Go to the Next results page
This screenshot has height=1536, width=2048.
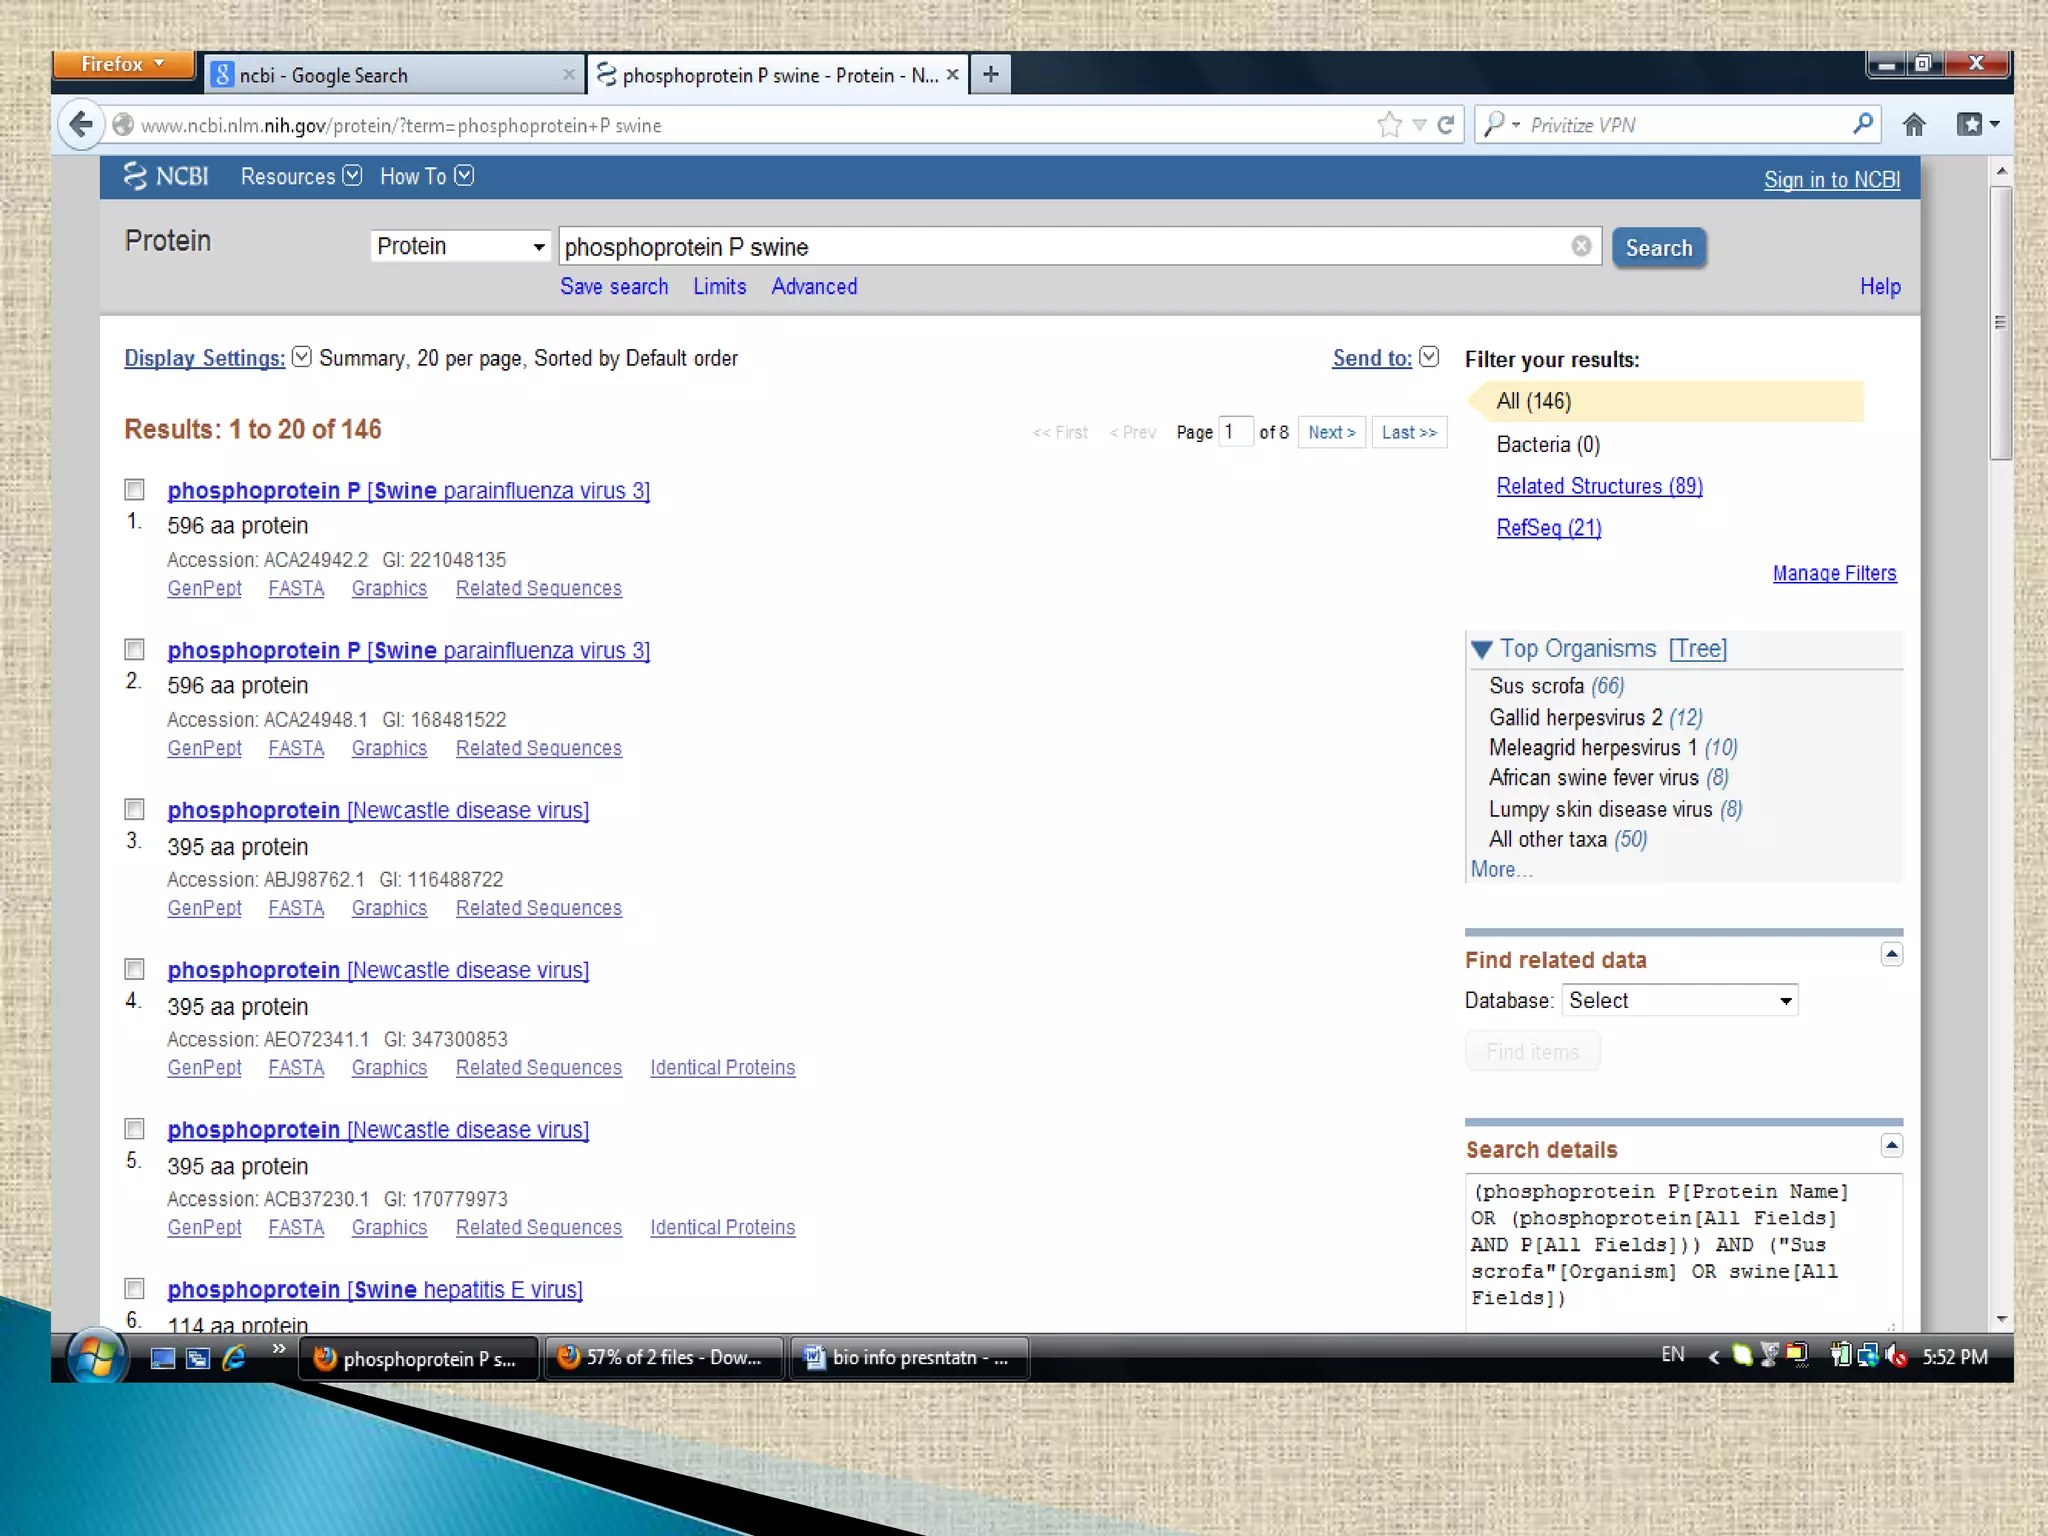coord(1331,433)
